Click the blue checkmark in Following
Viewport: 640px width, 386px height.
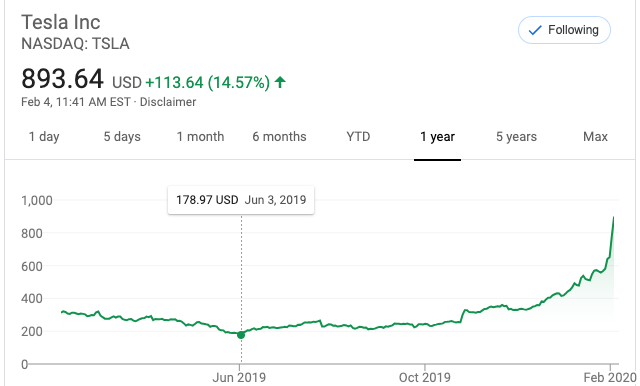coord(535,30)
